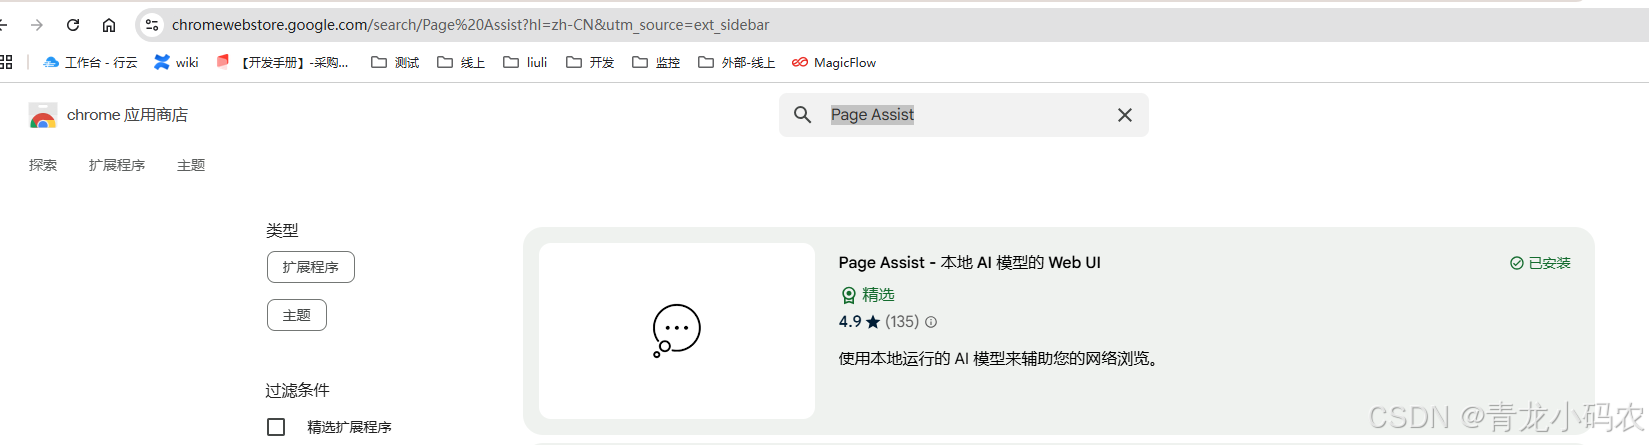Click the search magnifier icon
Screen dimensions: 1649x445
[802, 115]
